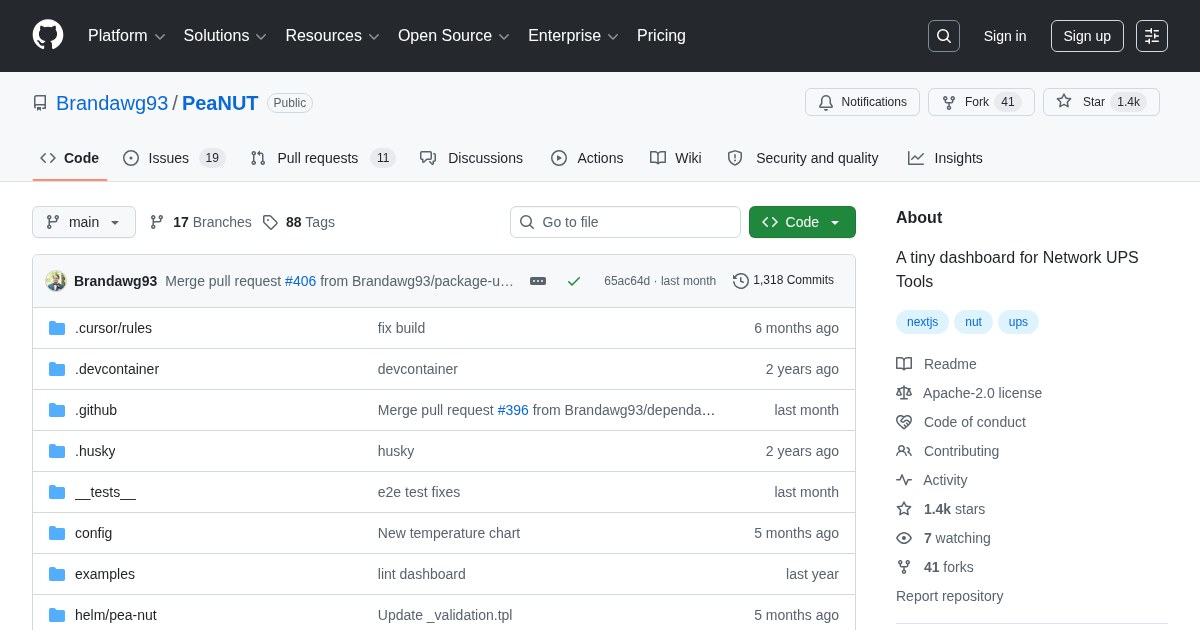Viewport: 1200px width, 630px height.
Task: Expand the Resources menu
Action: [x=333, y=36]
